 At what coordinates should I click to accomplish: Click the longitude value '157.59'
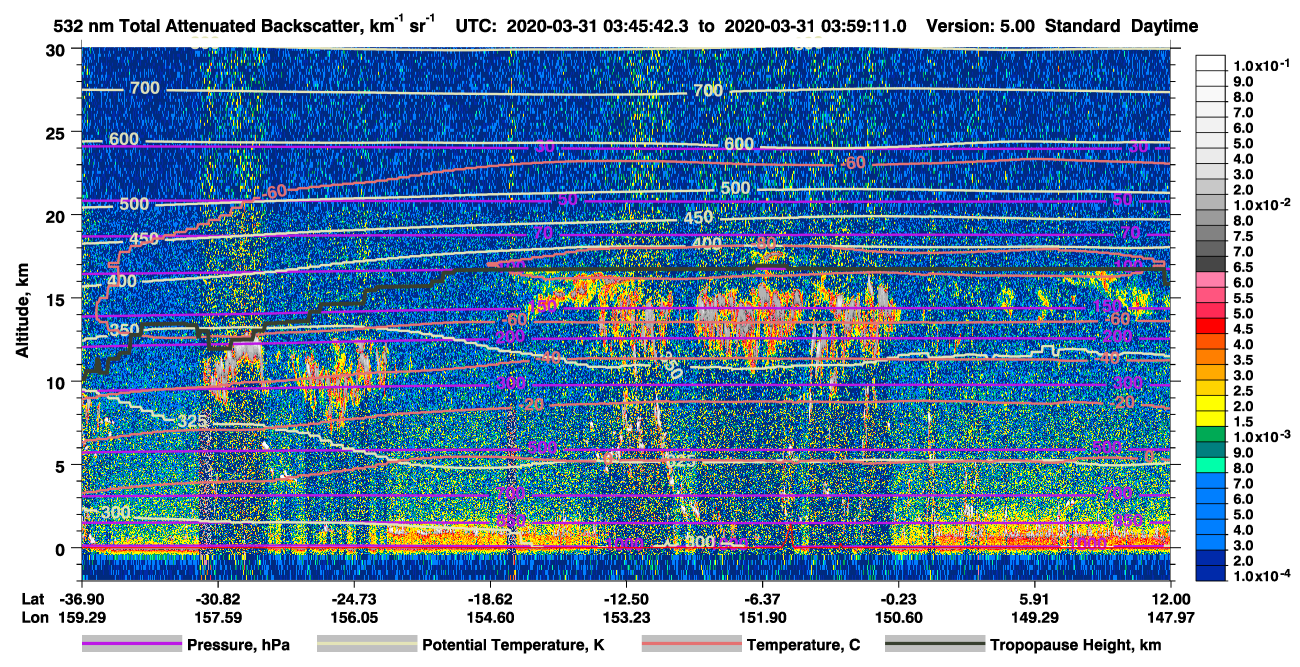(x=218, y=617)
